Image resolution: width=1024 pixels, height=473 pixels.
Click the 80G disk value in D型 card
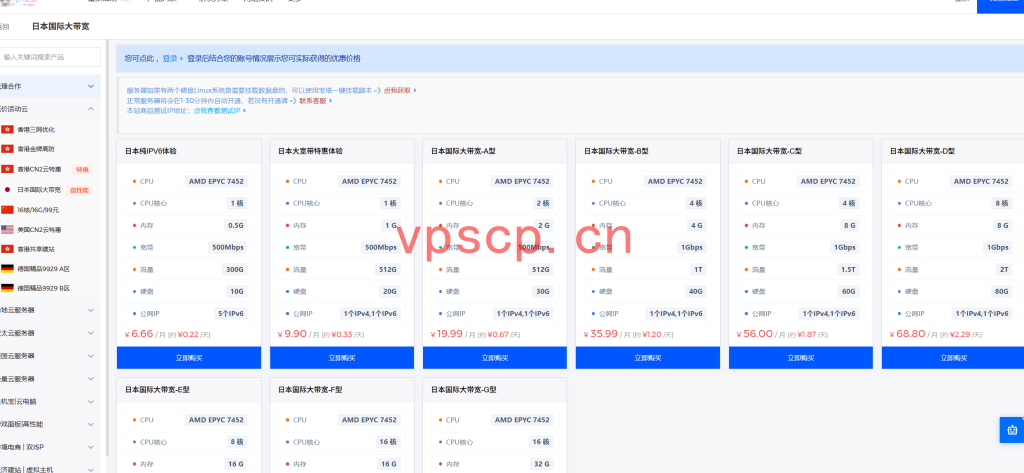(x=1000, y=291)
